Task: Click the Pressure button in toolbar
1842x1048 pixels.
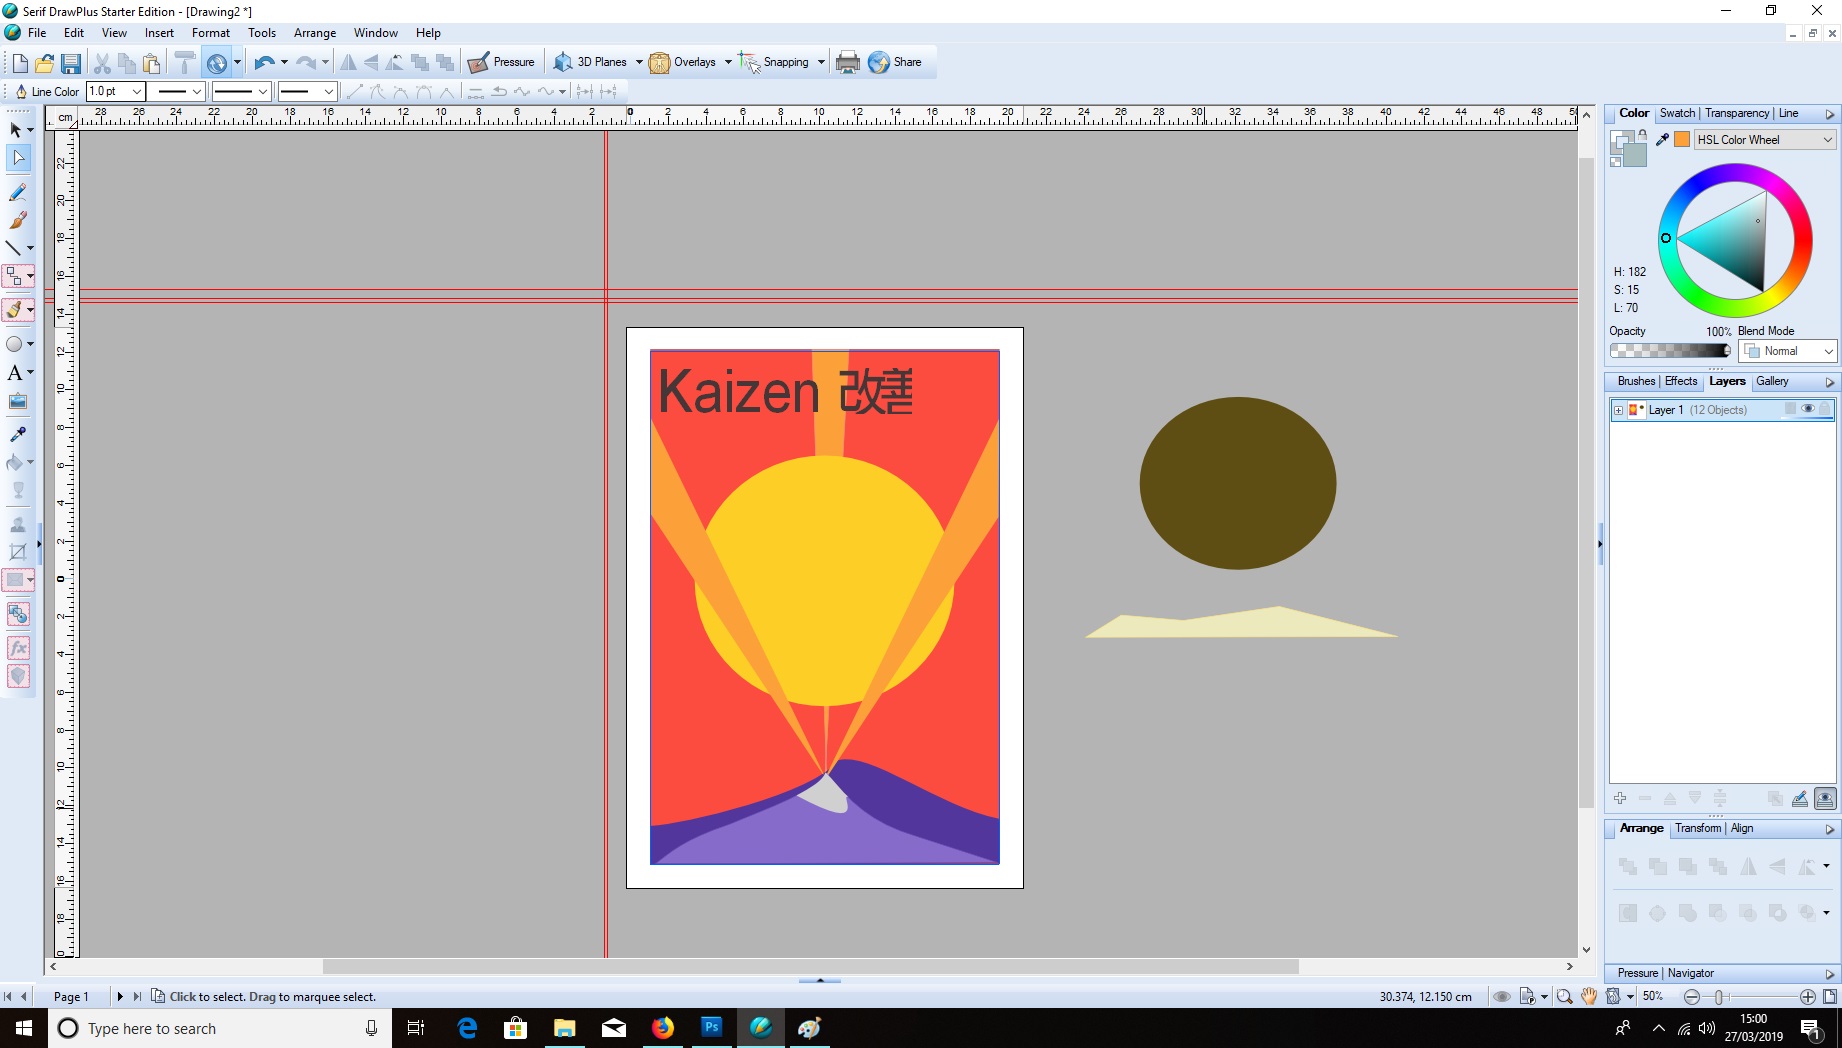Action: (x=502, y=62)
